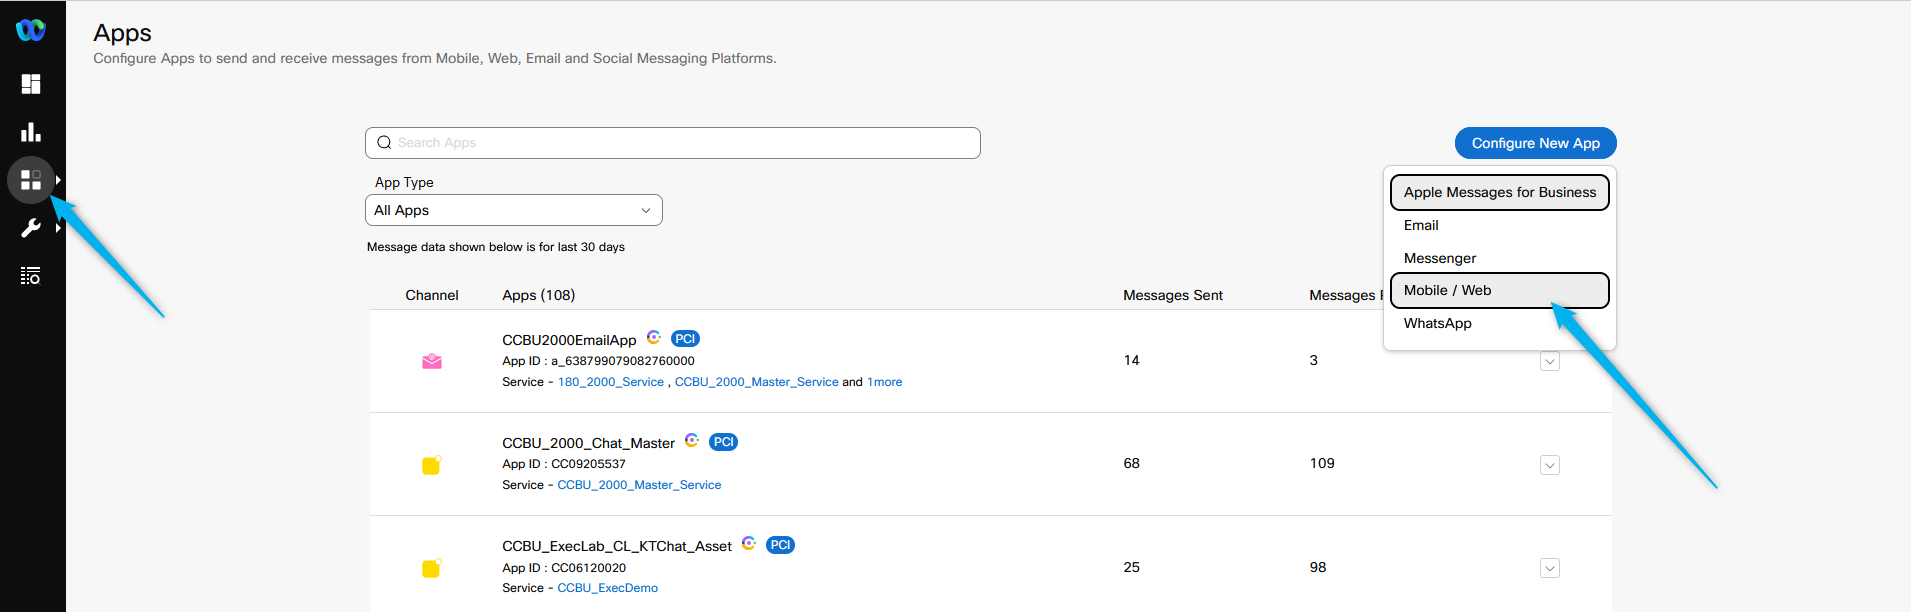Image resolution: width=1911 pixels, height=612 pixels.
Task: Pick WhatsApp from the app menu
Action: tap(1437, 323)
